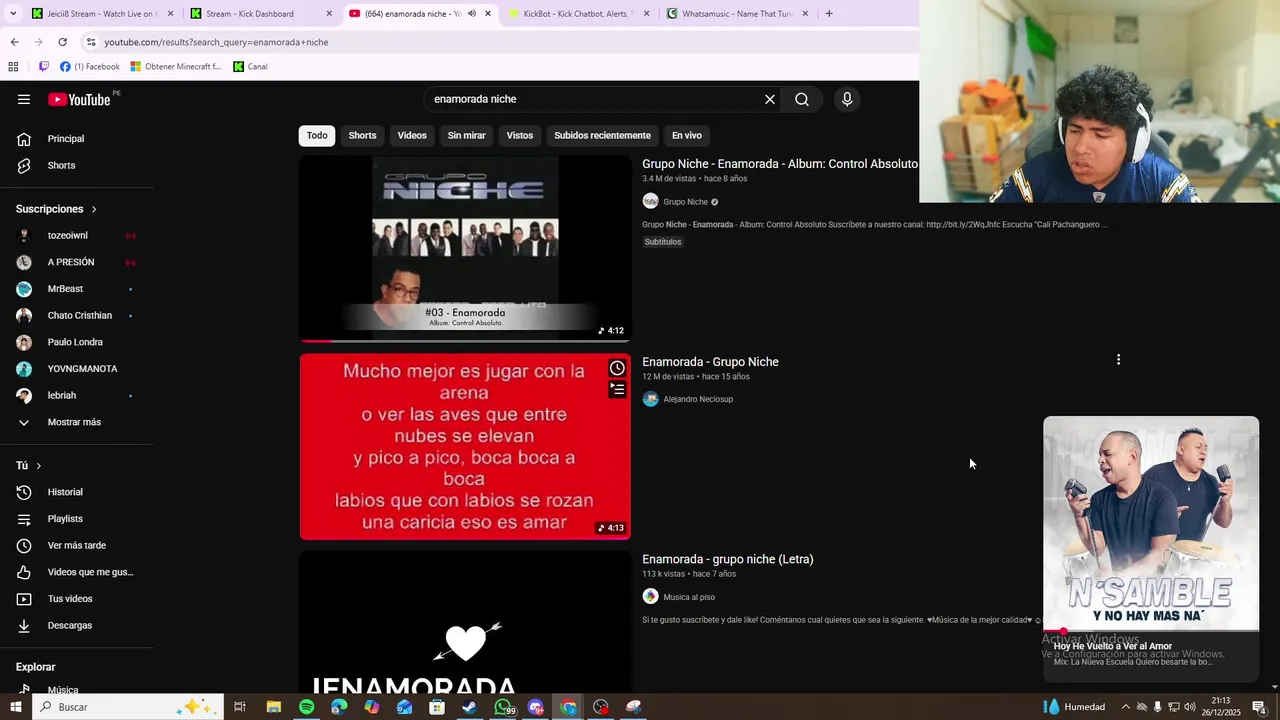Mute the YouTube tab audio icon

472,14
